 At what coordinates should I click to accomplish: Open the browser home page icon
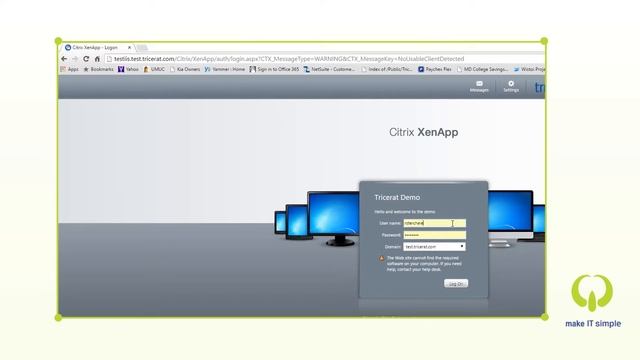coord(97,59)
